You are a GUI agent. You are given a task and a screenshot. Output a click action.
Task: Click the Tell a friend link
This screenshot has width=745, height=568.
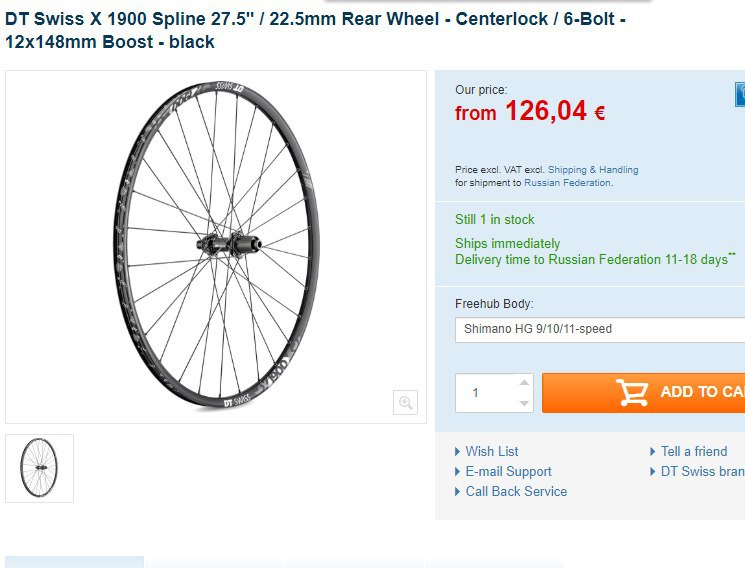[x=694, y=452]
